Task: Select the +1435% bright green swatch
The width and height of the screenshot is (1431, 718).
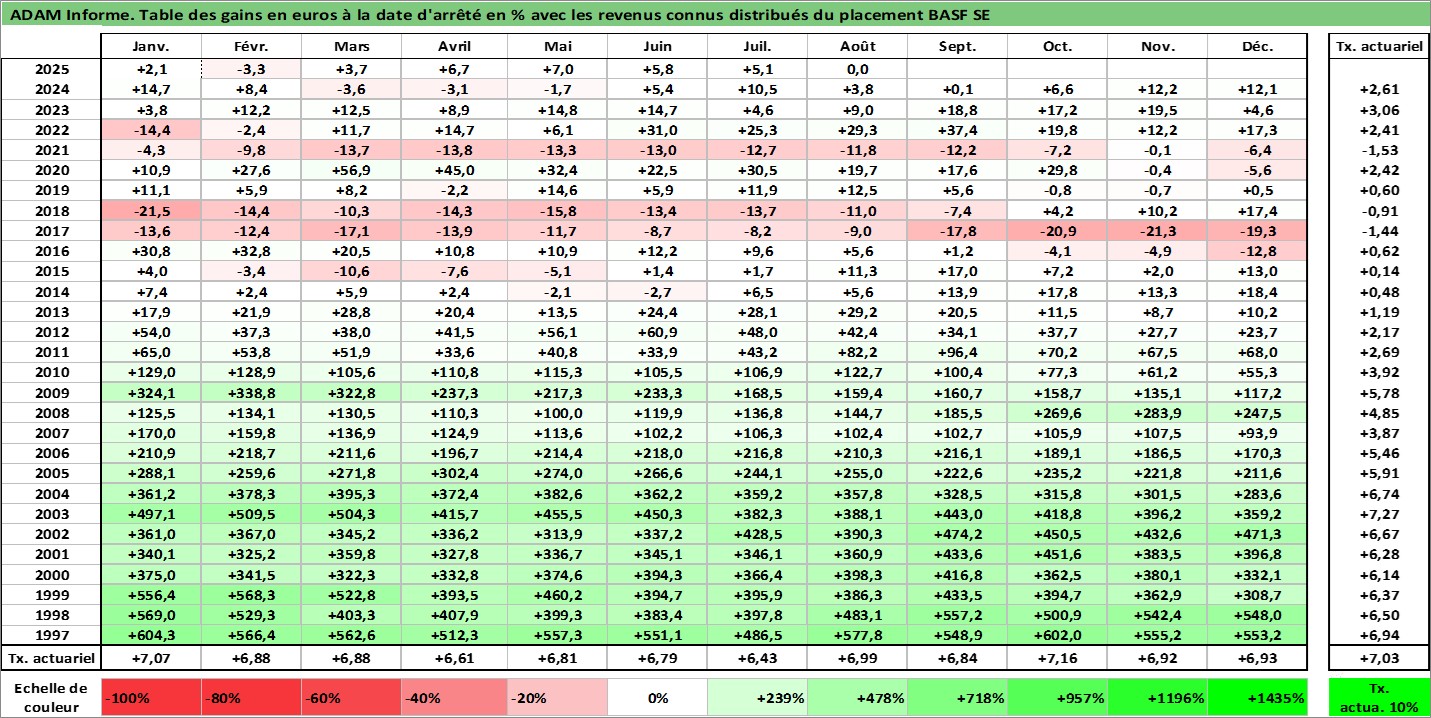Action: tap(1258, 698)
